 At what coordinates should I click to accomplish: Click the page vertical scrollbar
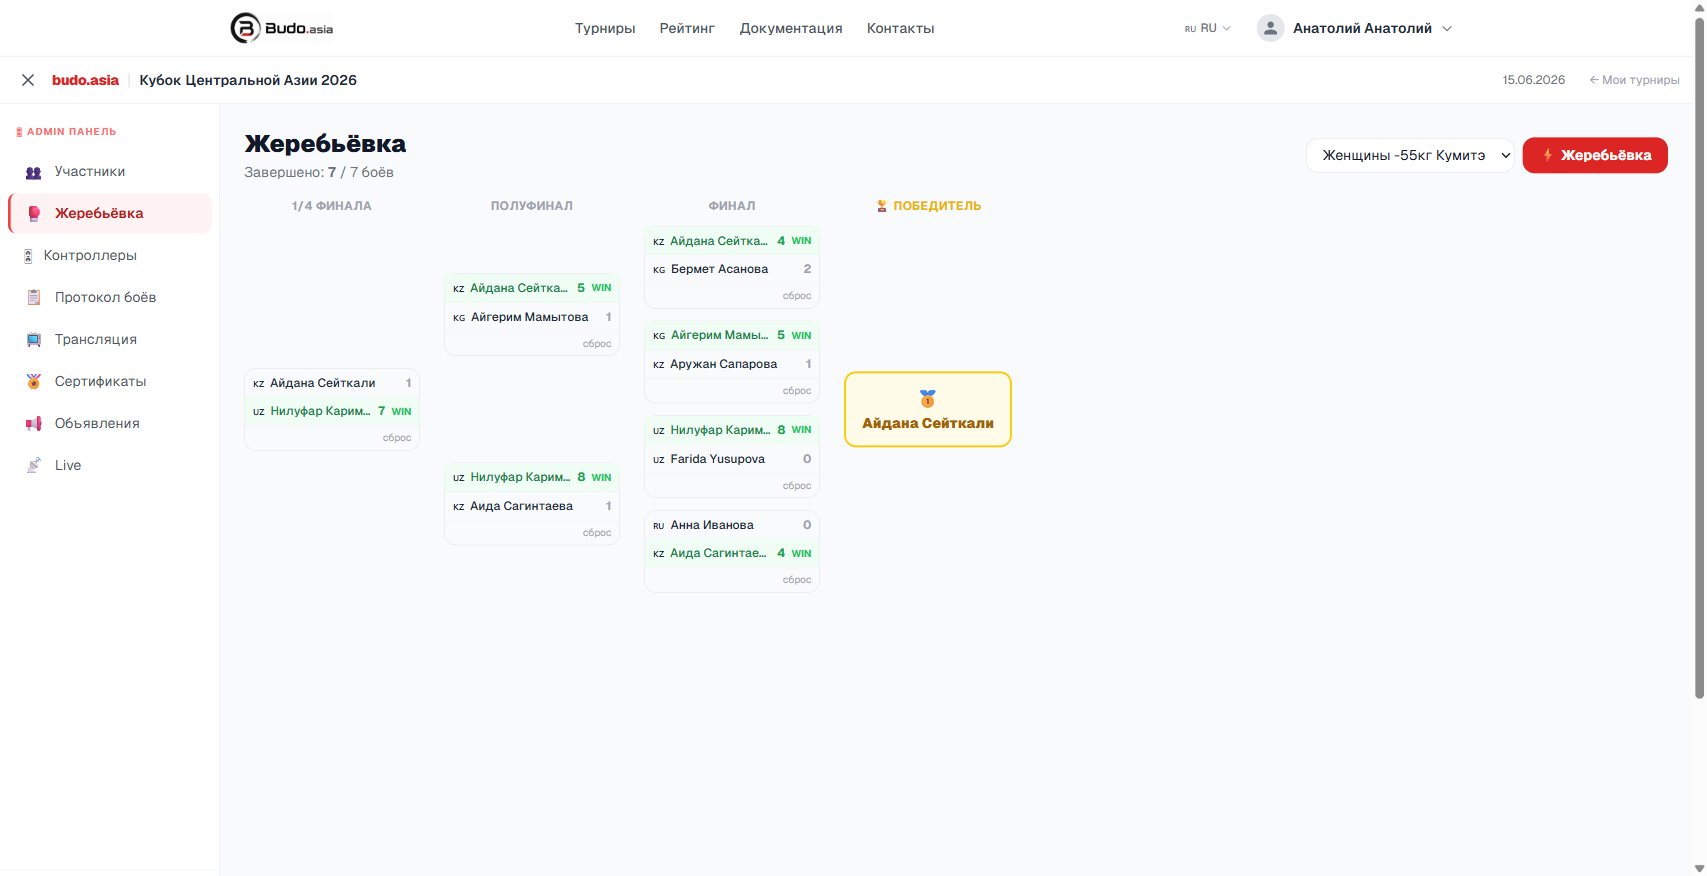pyautogui.click(x=1699, y=358)
